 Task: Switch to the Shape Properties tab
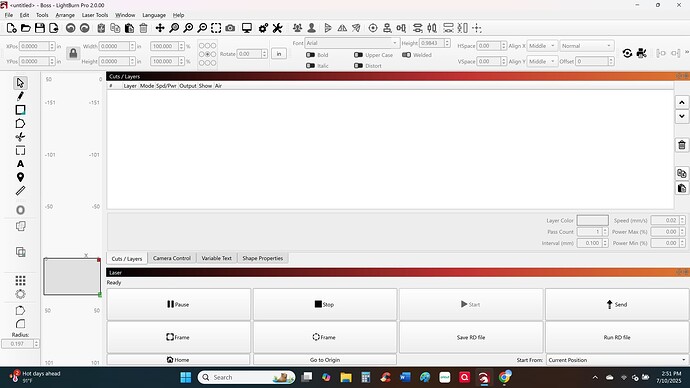(x=263, y=258)
